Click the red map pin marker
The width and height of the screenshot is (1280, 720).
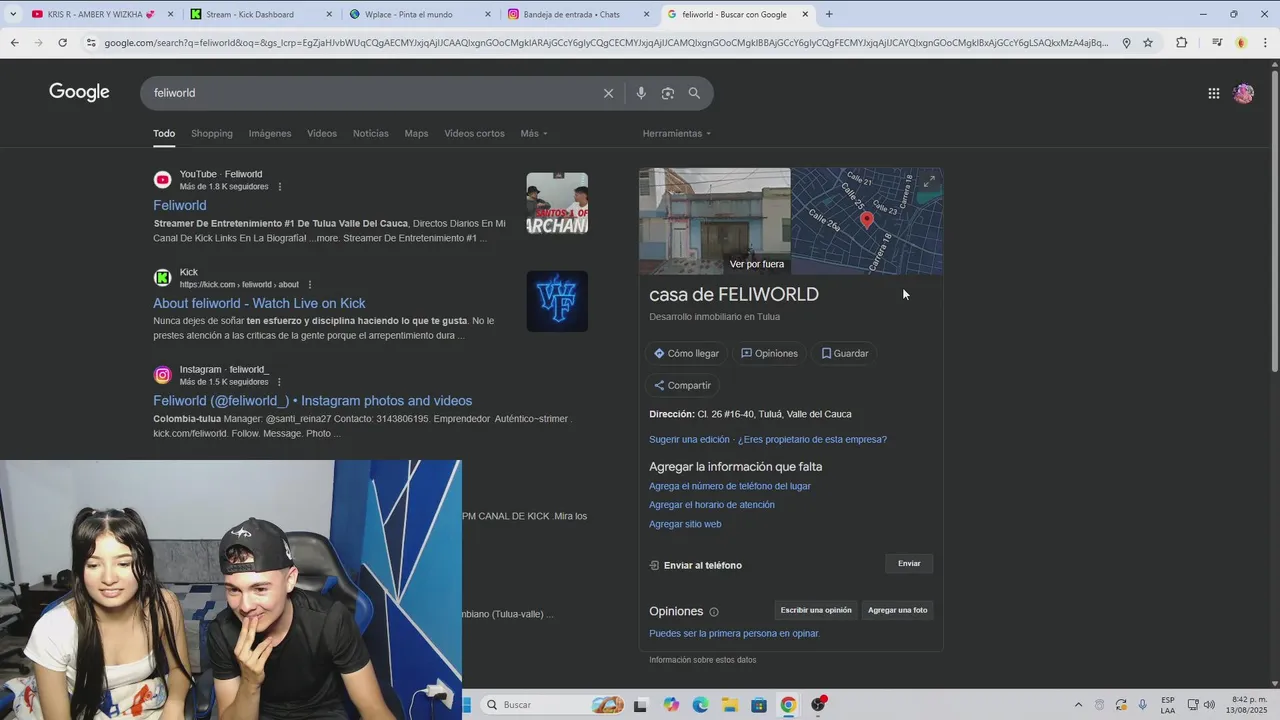click(x=866, y=219)
